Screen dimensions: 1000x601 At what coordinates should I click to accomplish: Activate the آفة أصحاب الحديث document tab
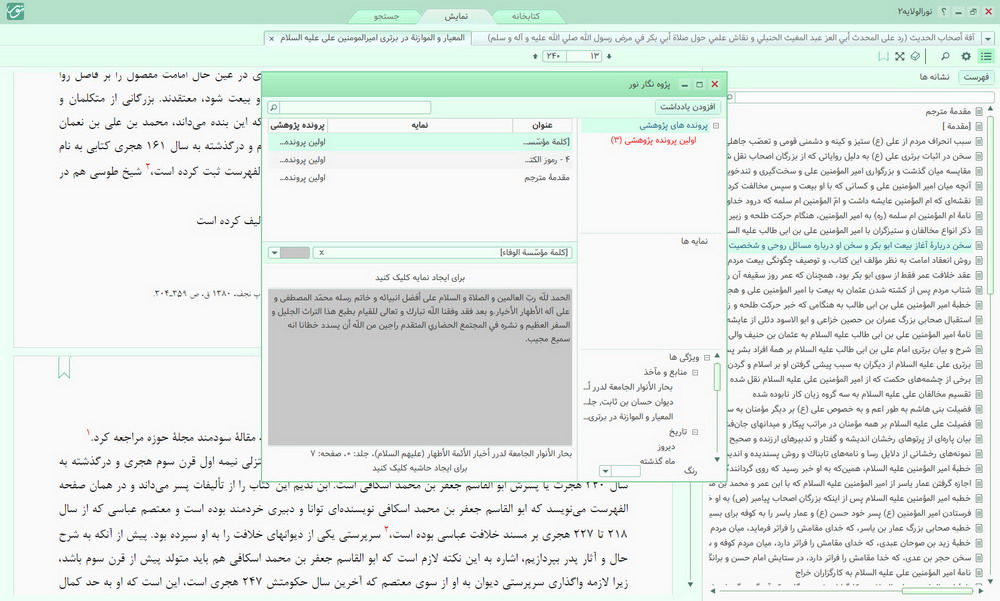730,38
